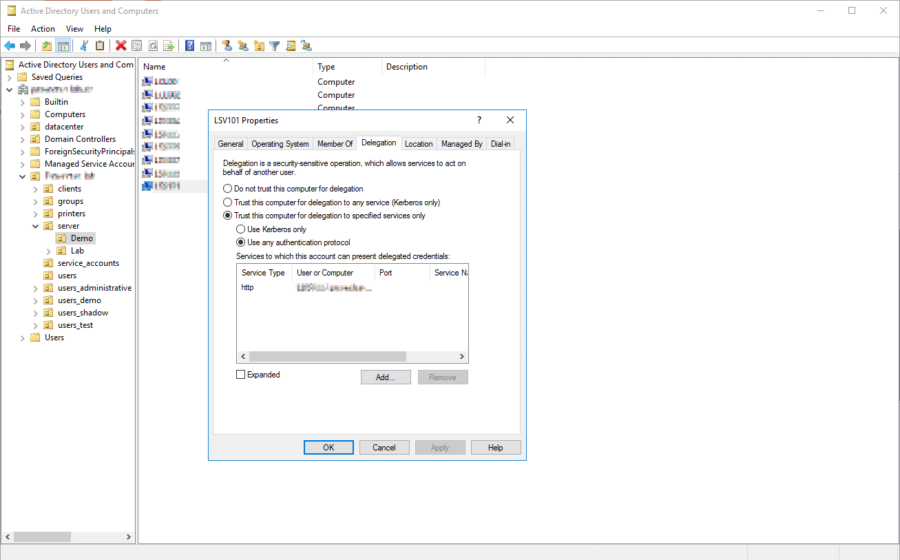Select Do not trust this computer for delegation
This screenshot has width=900, height=560.
[227, 189]
